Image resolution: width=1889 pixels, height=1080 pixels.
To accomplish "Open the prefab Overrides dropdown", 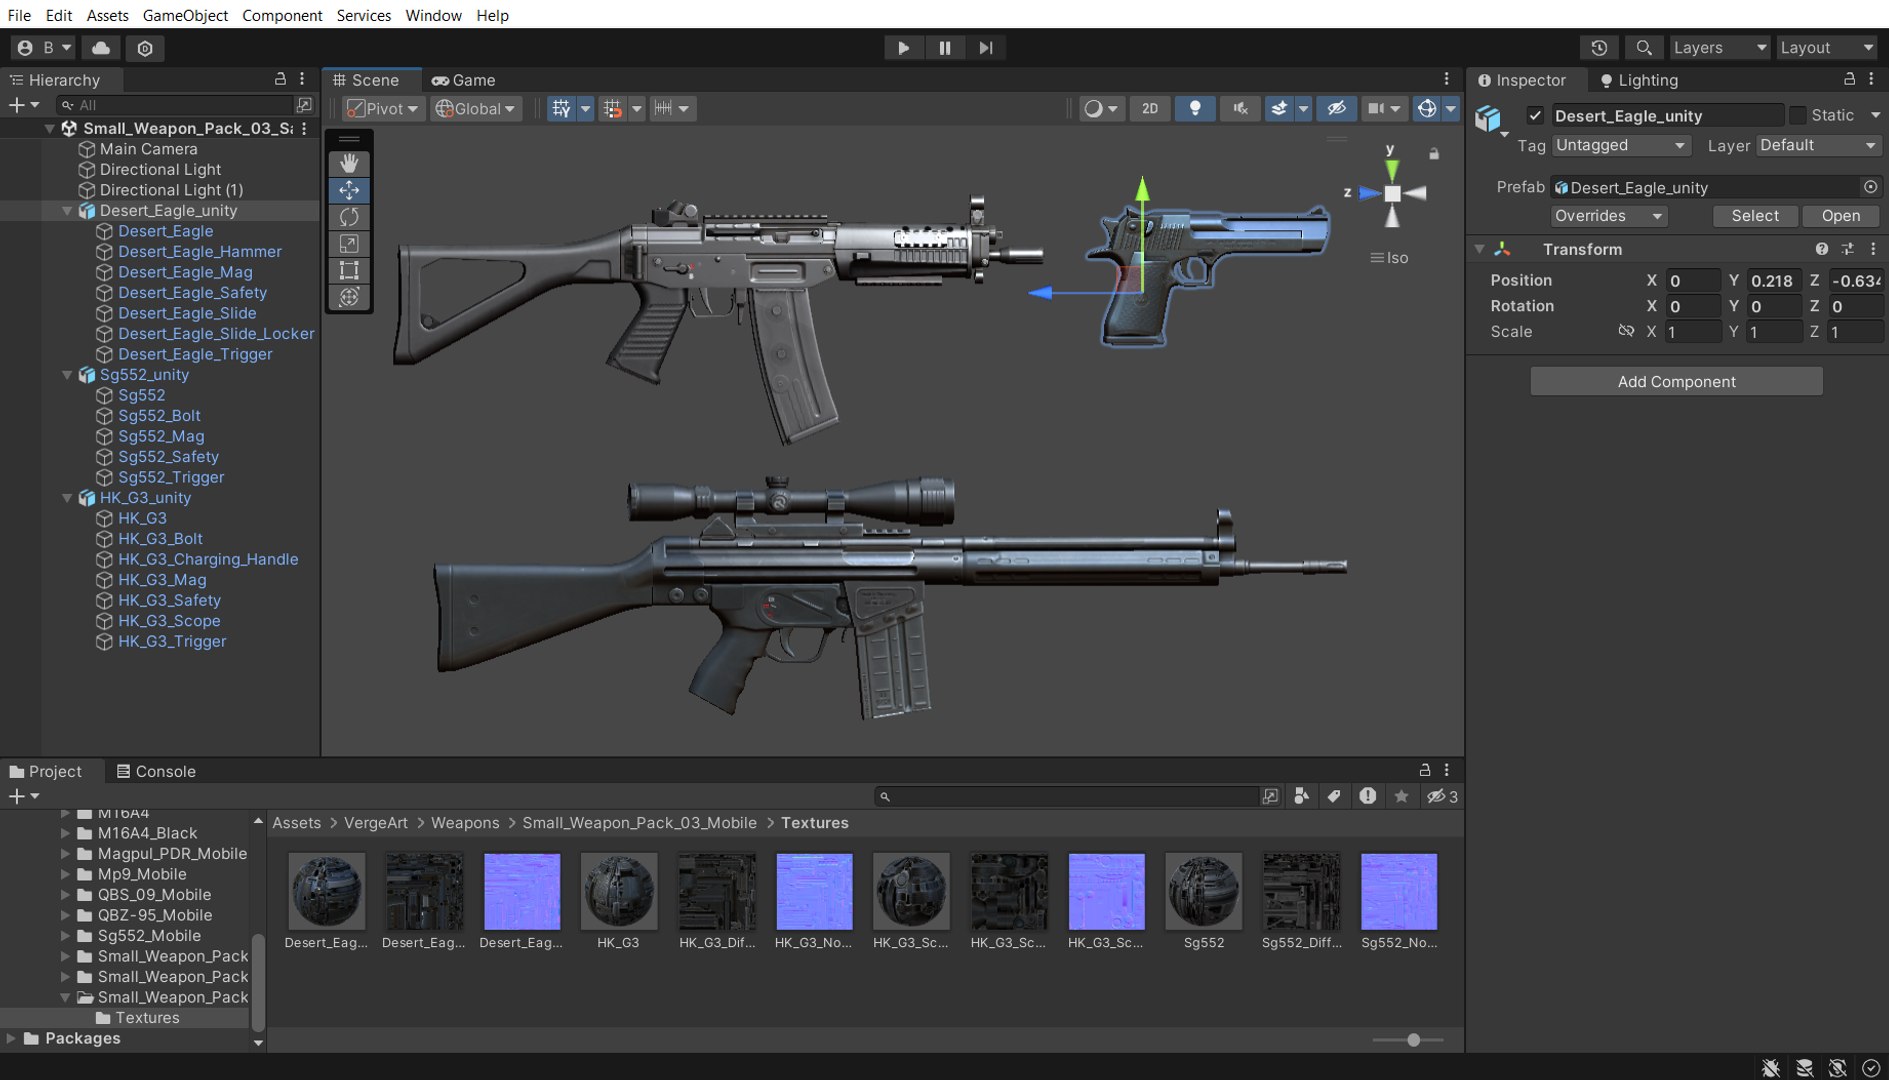I will pos(1608,216).
